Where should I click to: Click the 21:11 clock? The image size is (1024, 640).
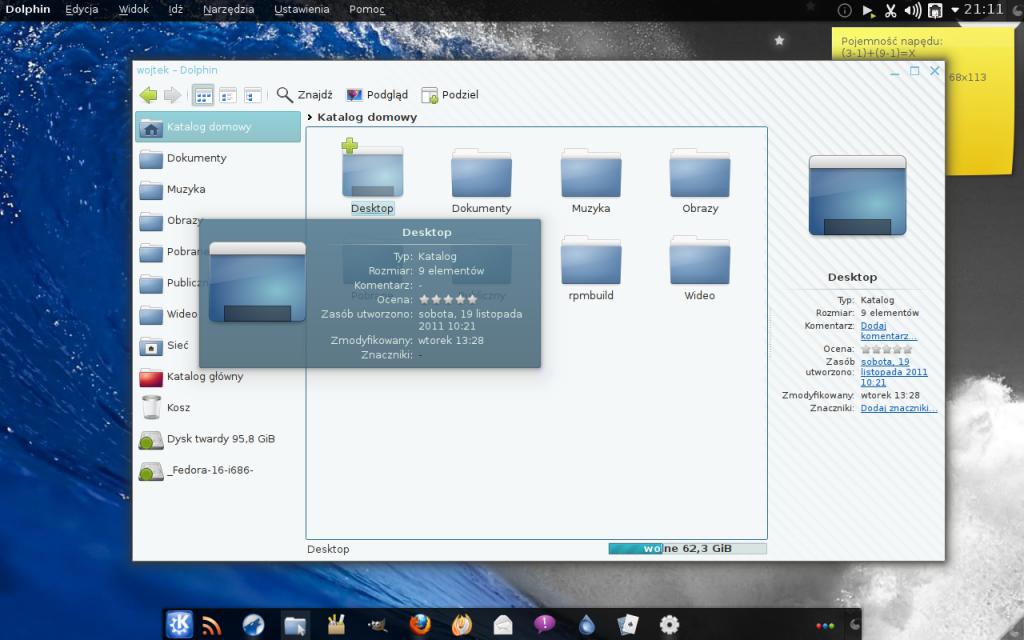[984, 9]
